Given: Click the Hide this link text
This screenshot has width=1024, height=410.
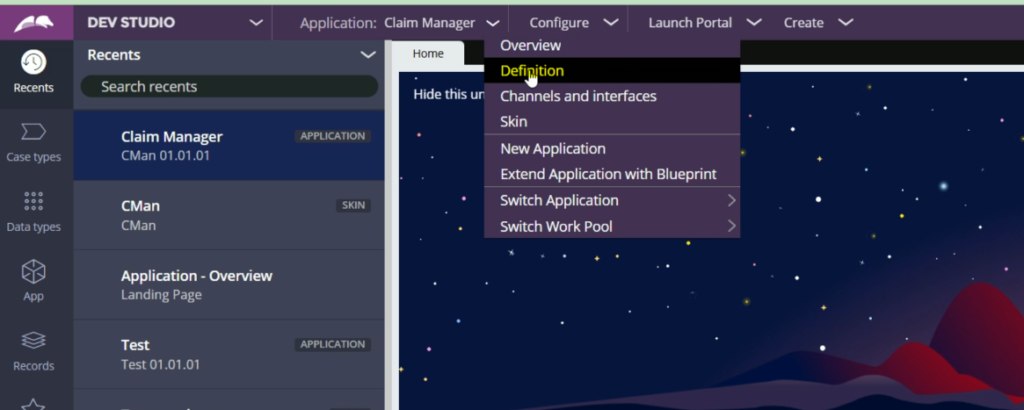Looking at the screenshot, I should (449, 94).
